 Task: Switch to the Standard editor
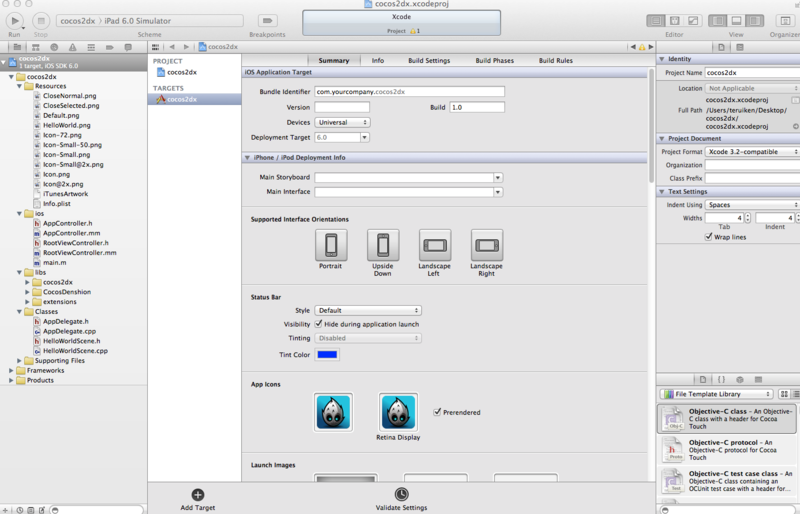[656, 21]
